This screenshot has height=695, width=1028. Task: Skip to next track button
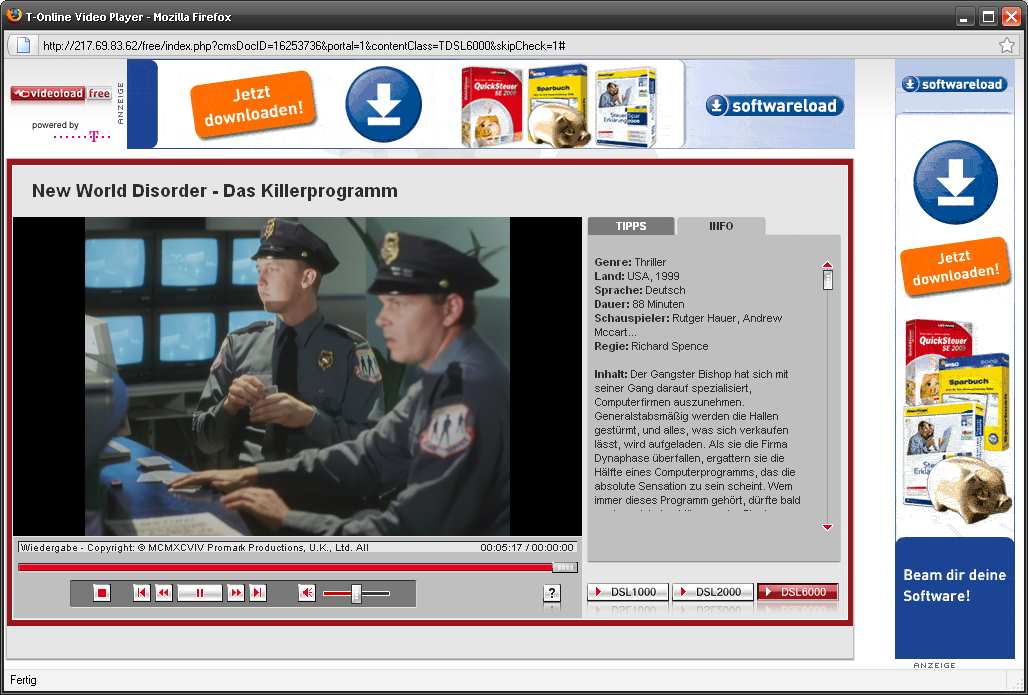point(258,593)
